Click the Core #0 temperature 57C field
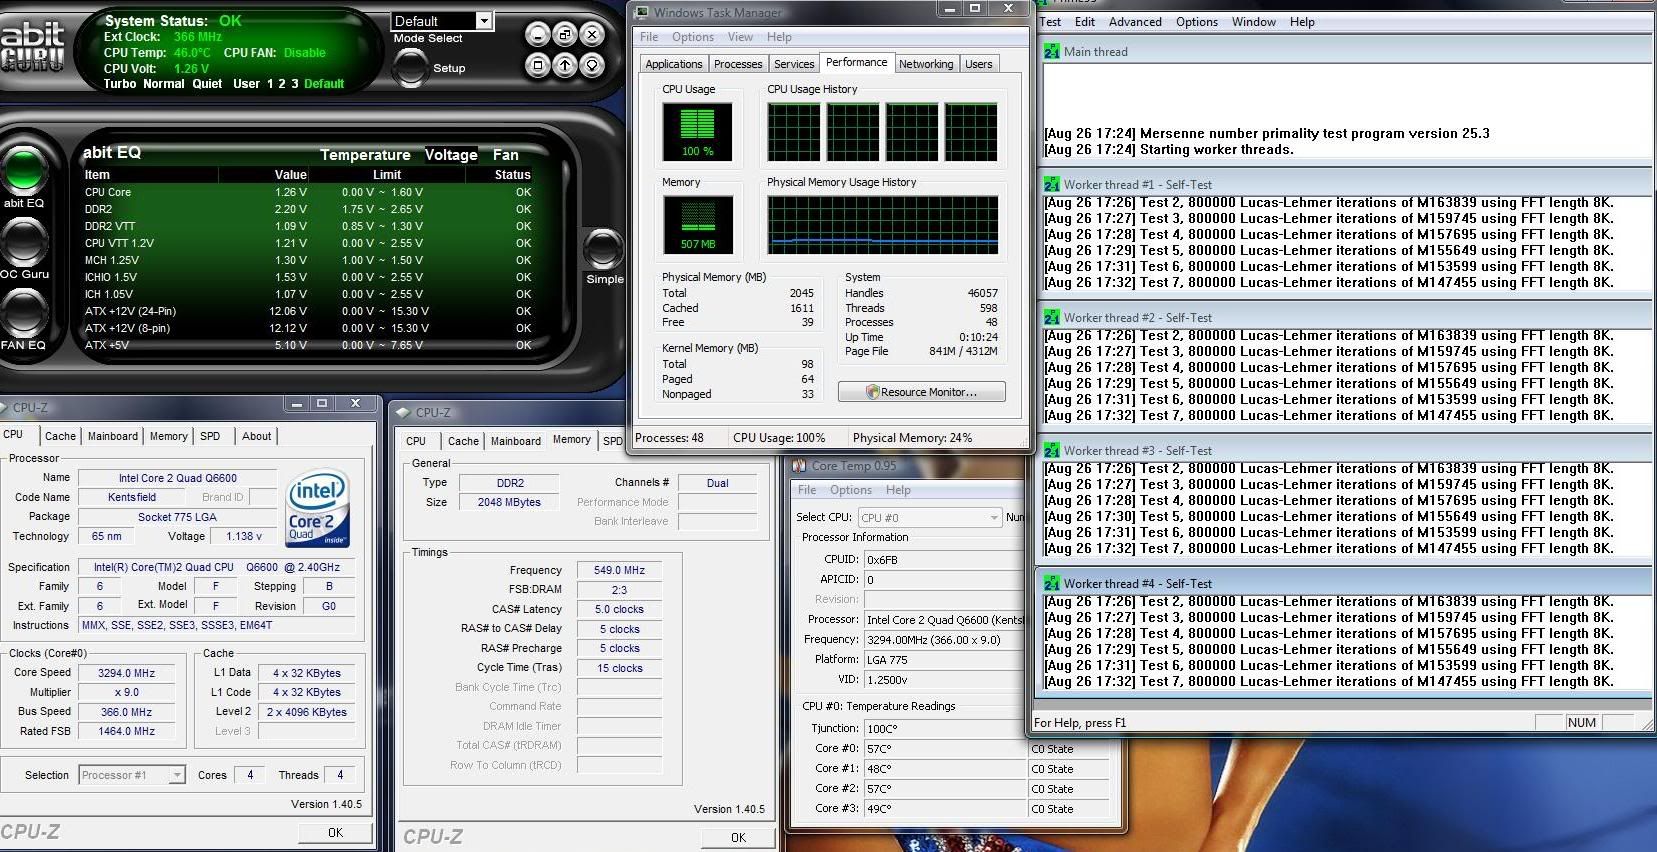The width and height of the screenshot is (1657, 852). [943, 748]
